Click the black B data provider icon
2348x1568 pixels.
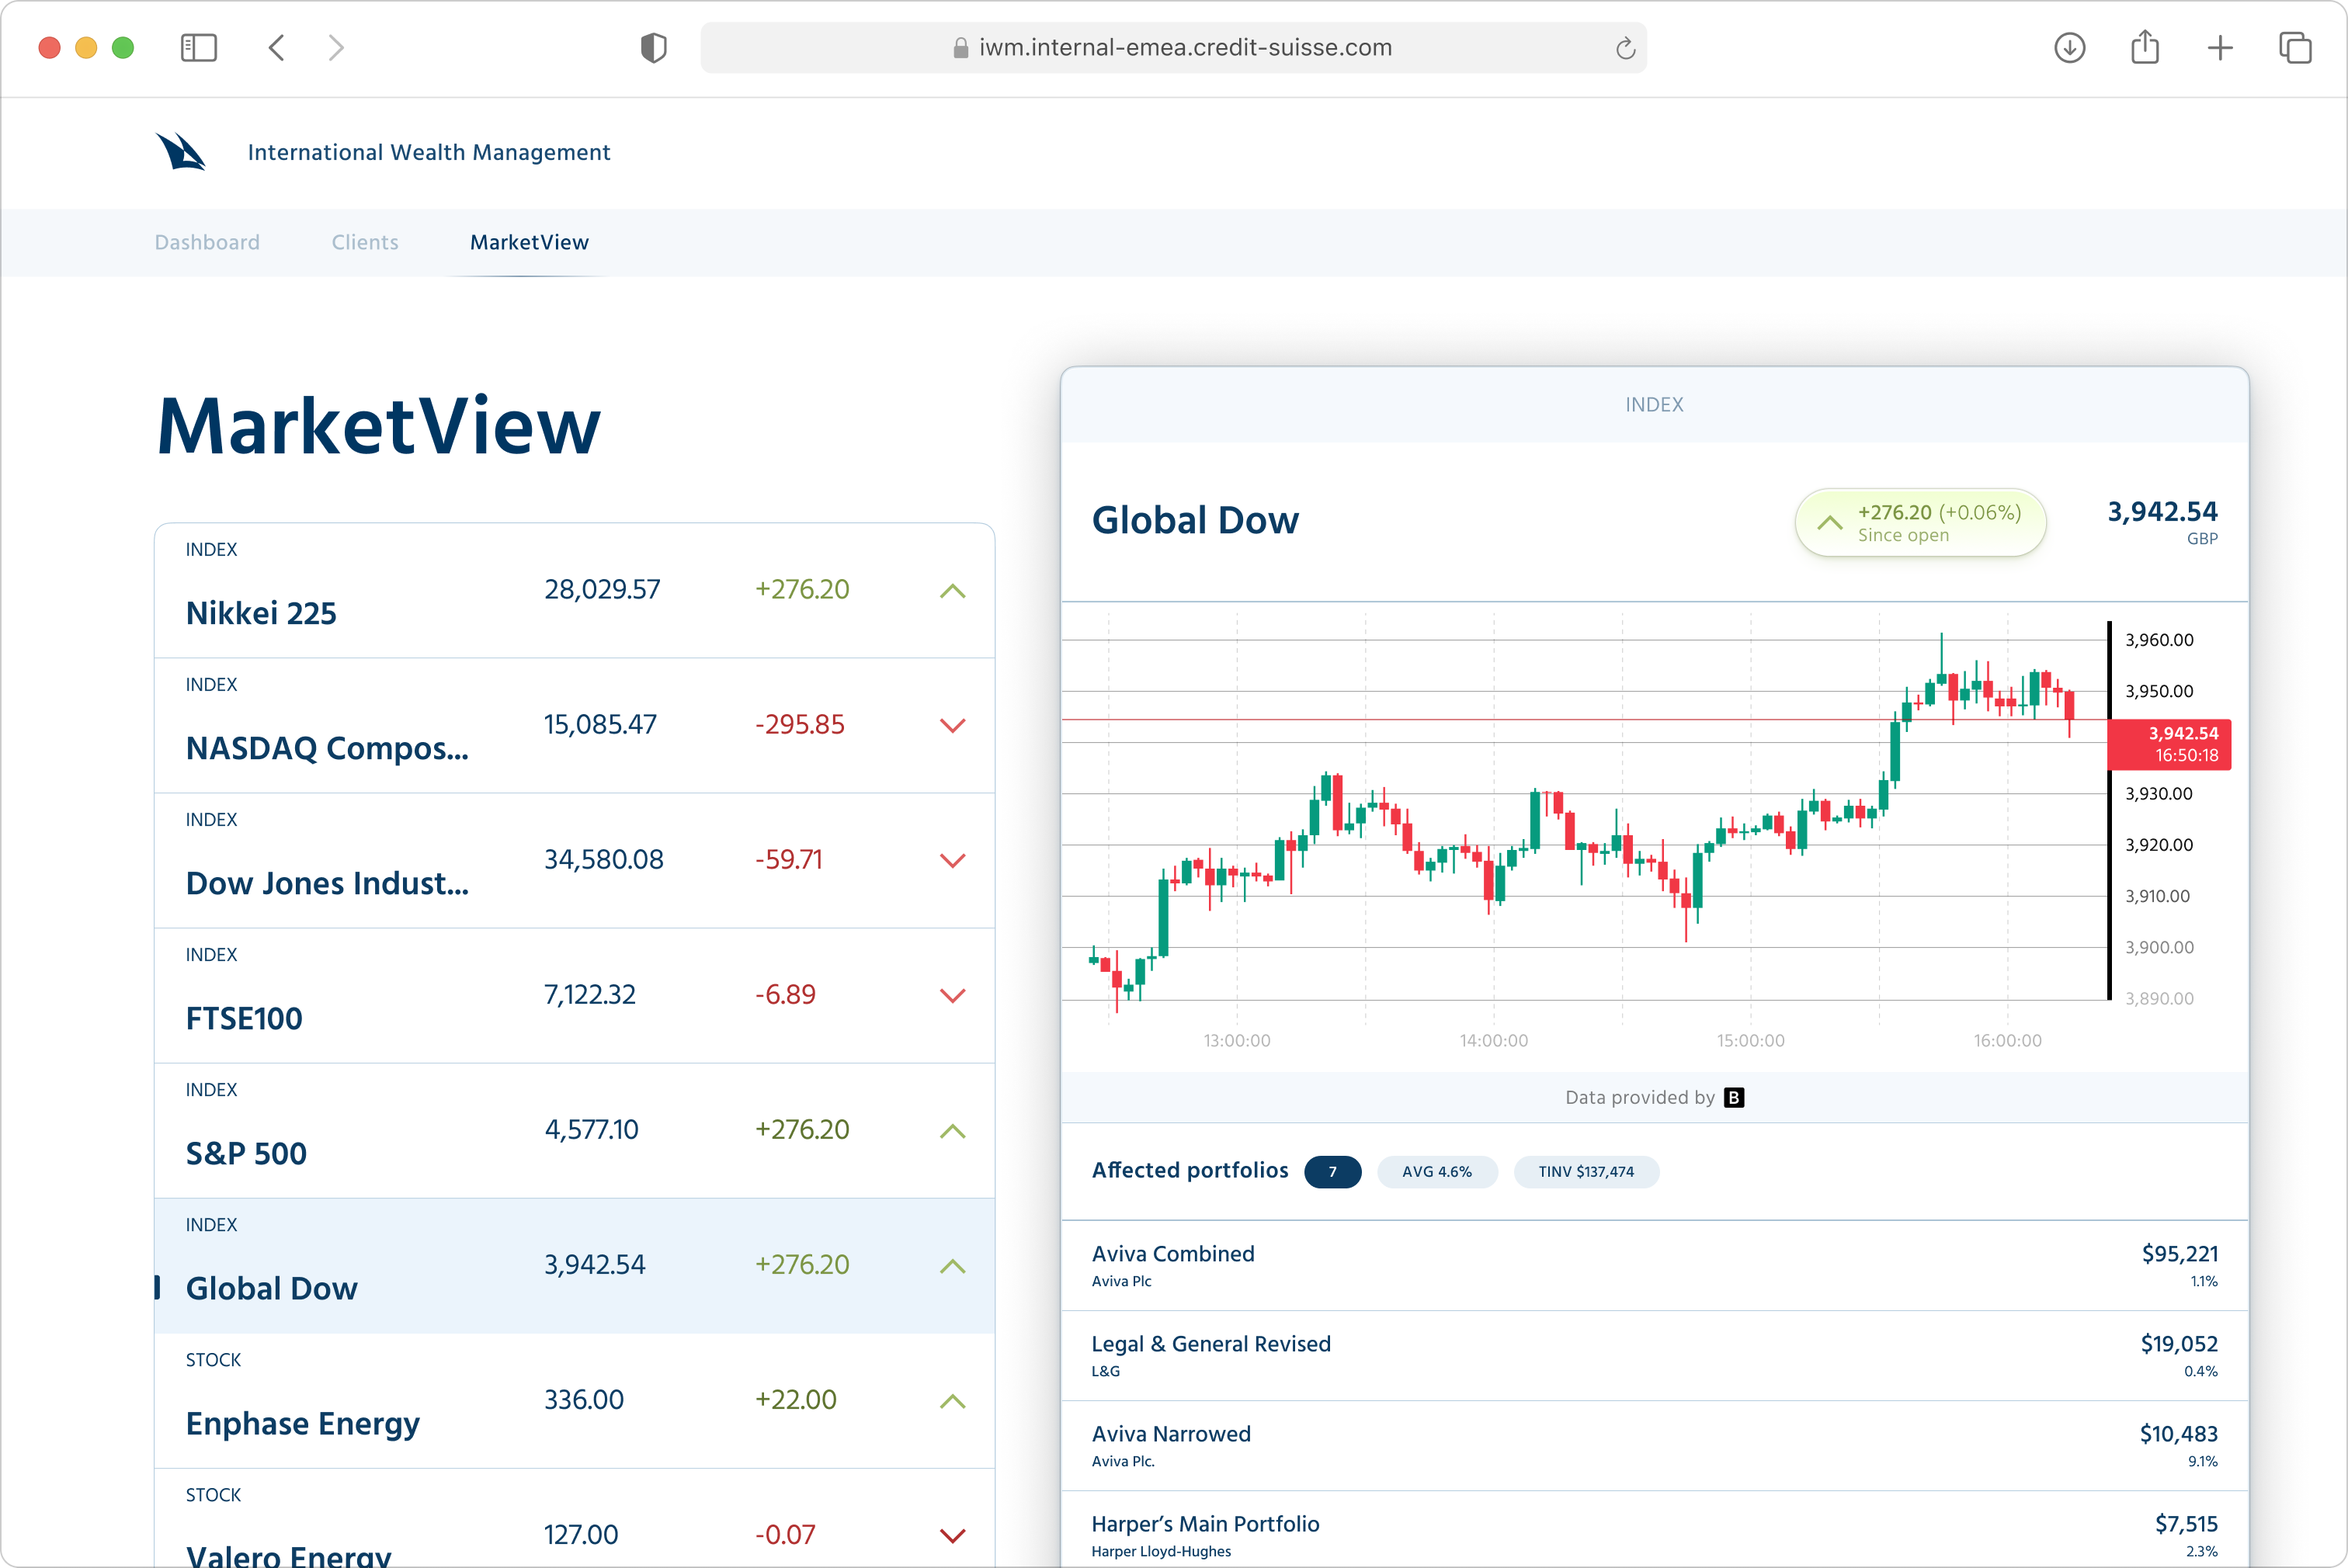pyautogui.click(x=1734, y=1097)
